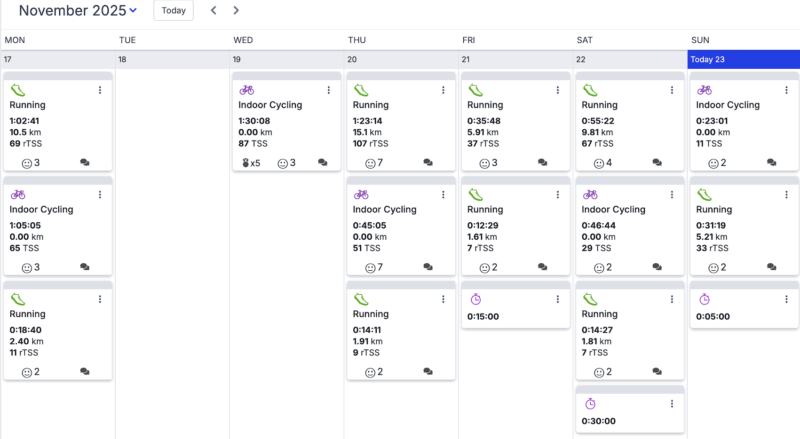The image size is (800, 439).
Task: Click feel smiley on Thursday's 15.1 km run
Action: (x=374, y=162)
